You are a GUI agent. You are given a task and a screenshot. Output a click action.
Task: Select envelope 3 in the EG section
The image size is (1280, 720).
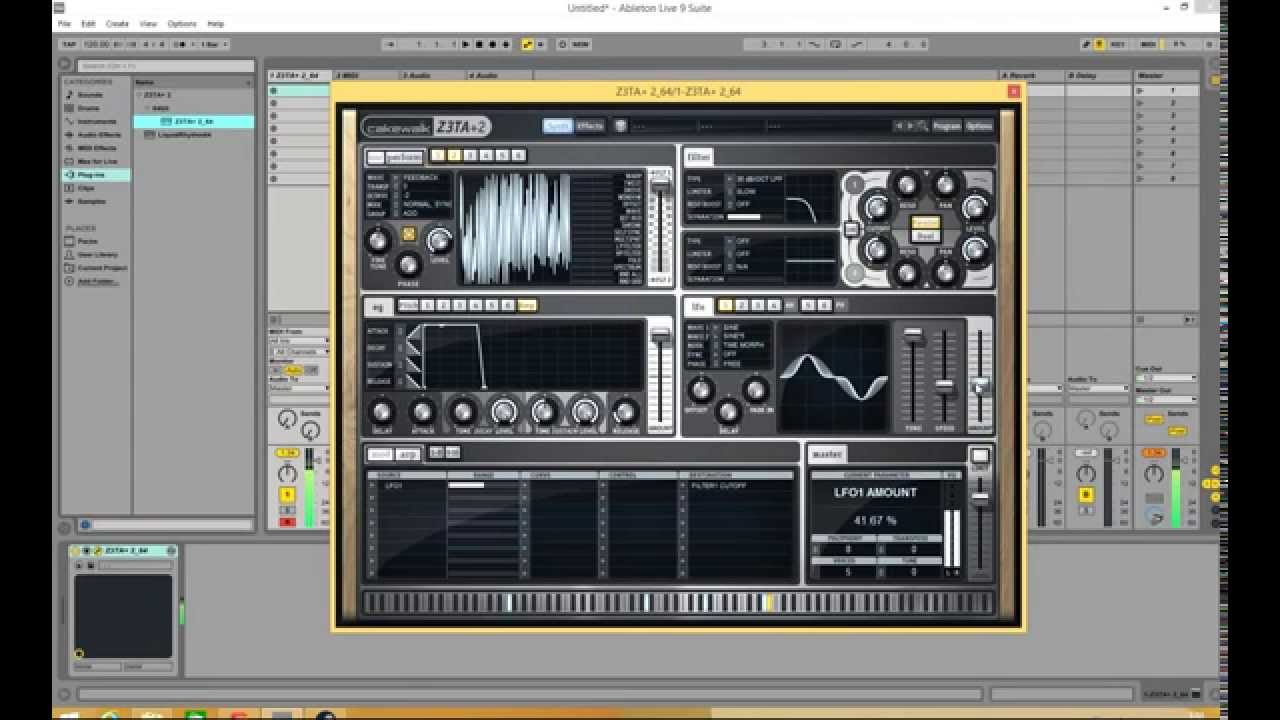tap(459, 305)
